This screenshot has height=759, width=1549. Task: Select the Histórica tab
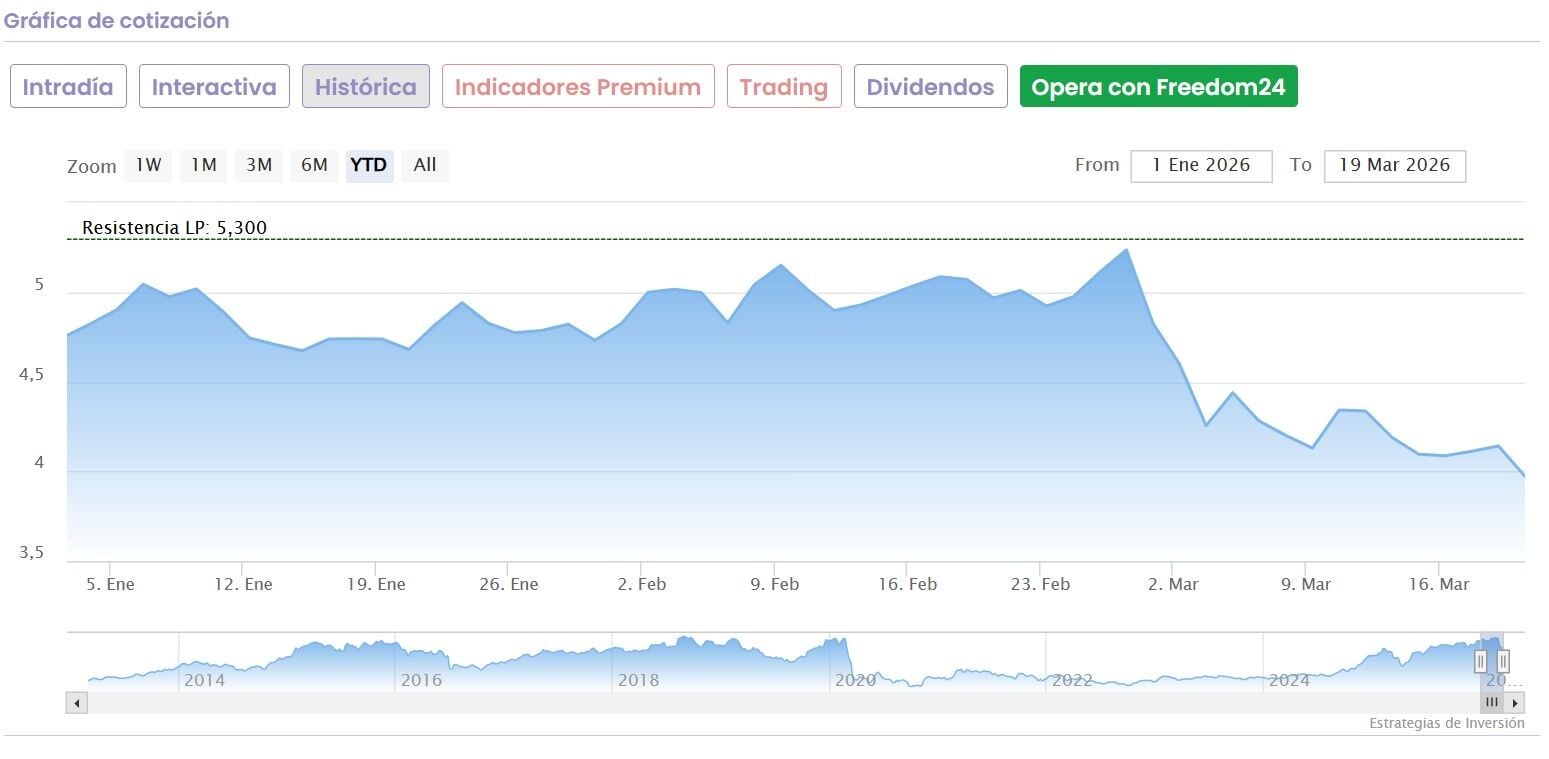(x=366, y=87)
